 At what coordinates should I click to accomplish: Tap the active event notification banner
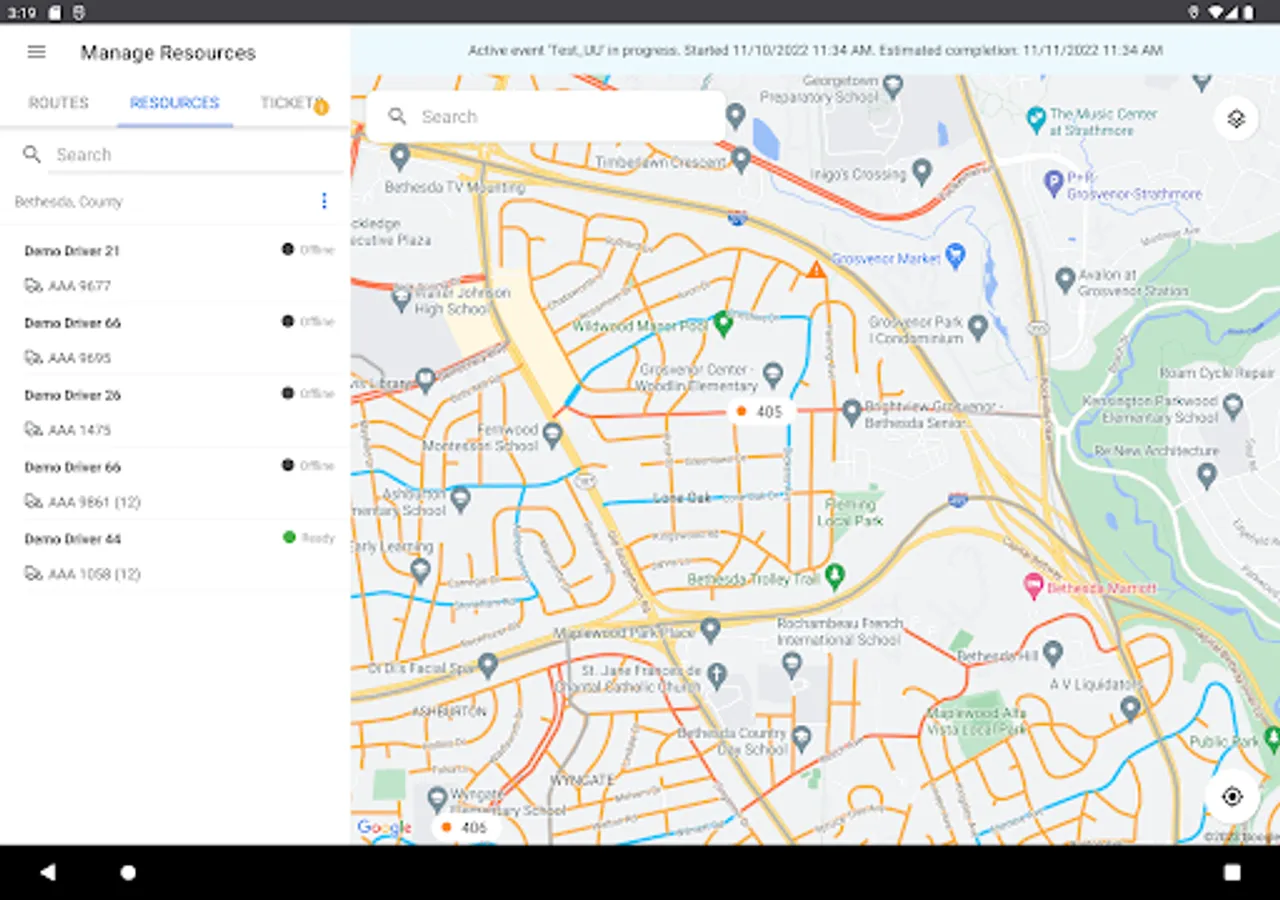point(815,50)
